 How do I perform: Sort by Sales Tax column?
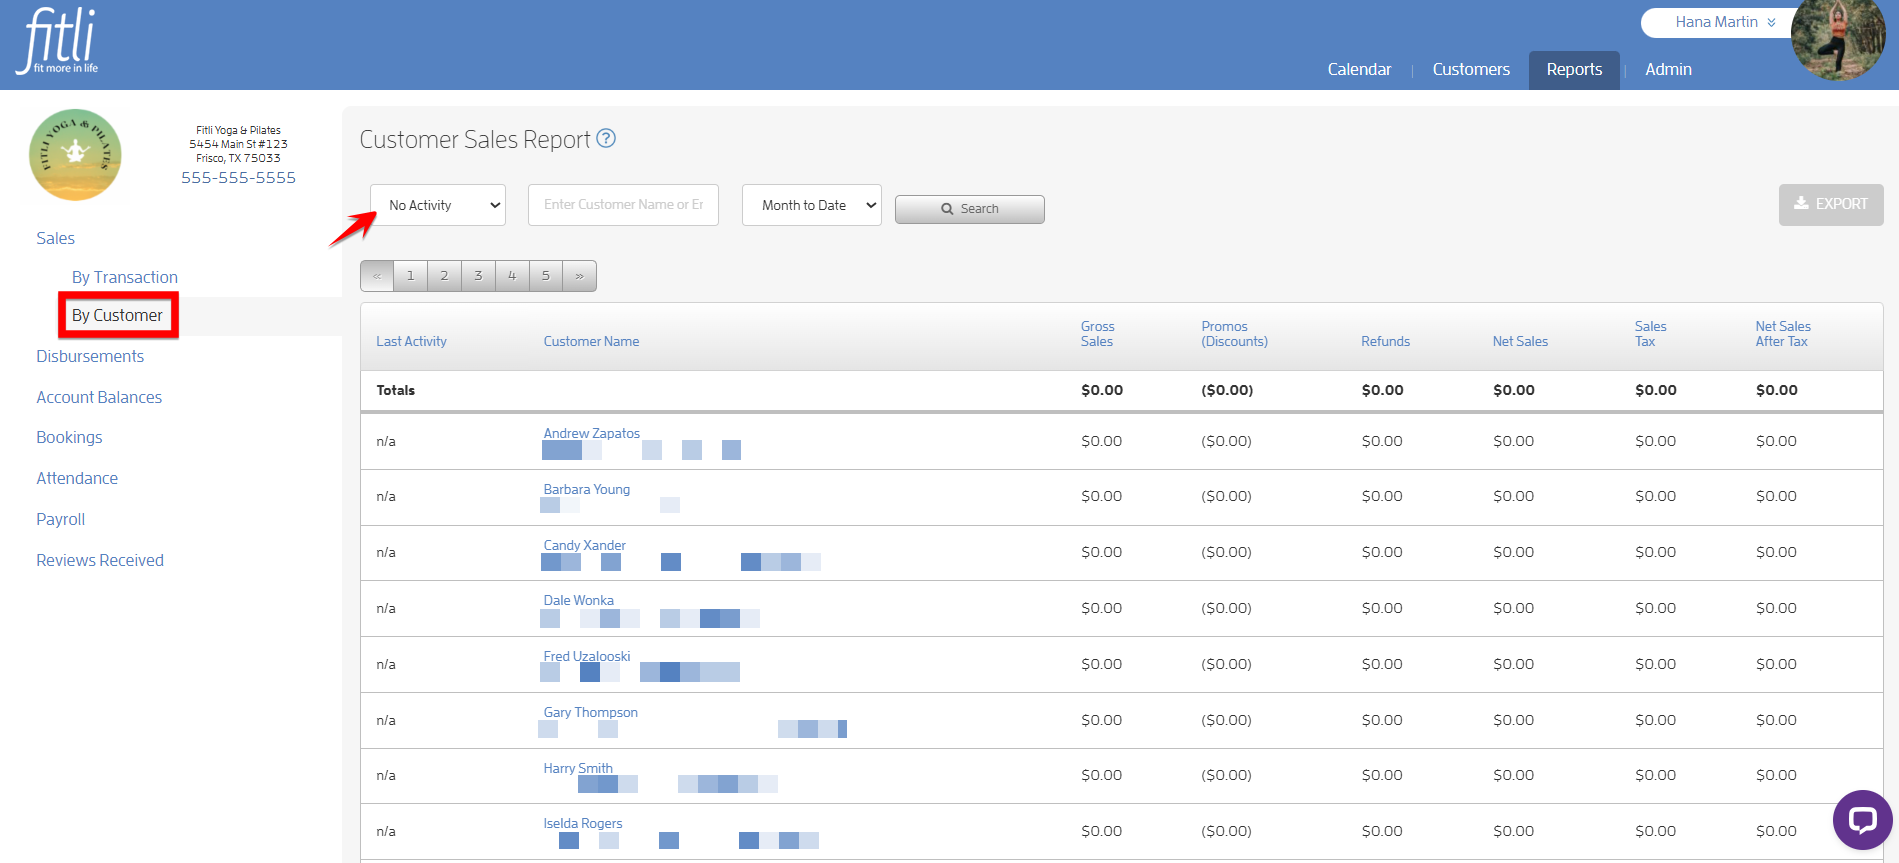1650,334
